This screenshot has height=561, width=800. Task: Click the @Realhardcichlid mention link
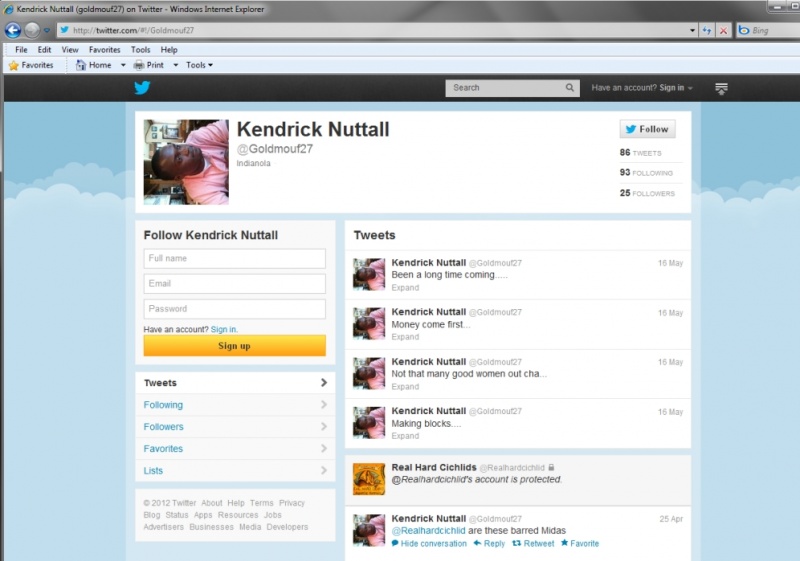(x=428, y=531)
